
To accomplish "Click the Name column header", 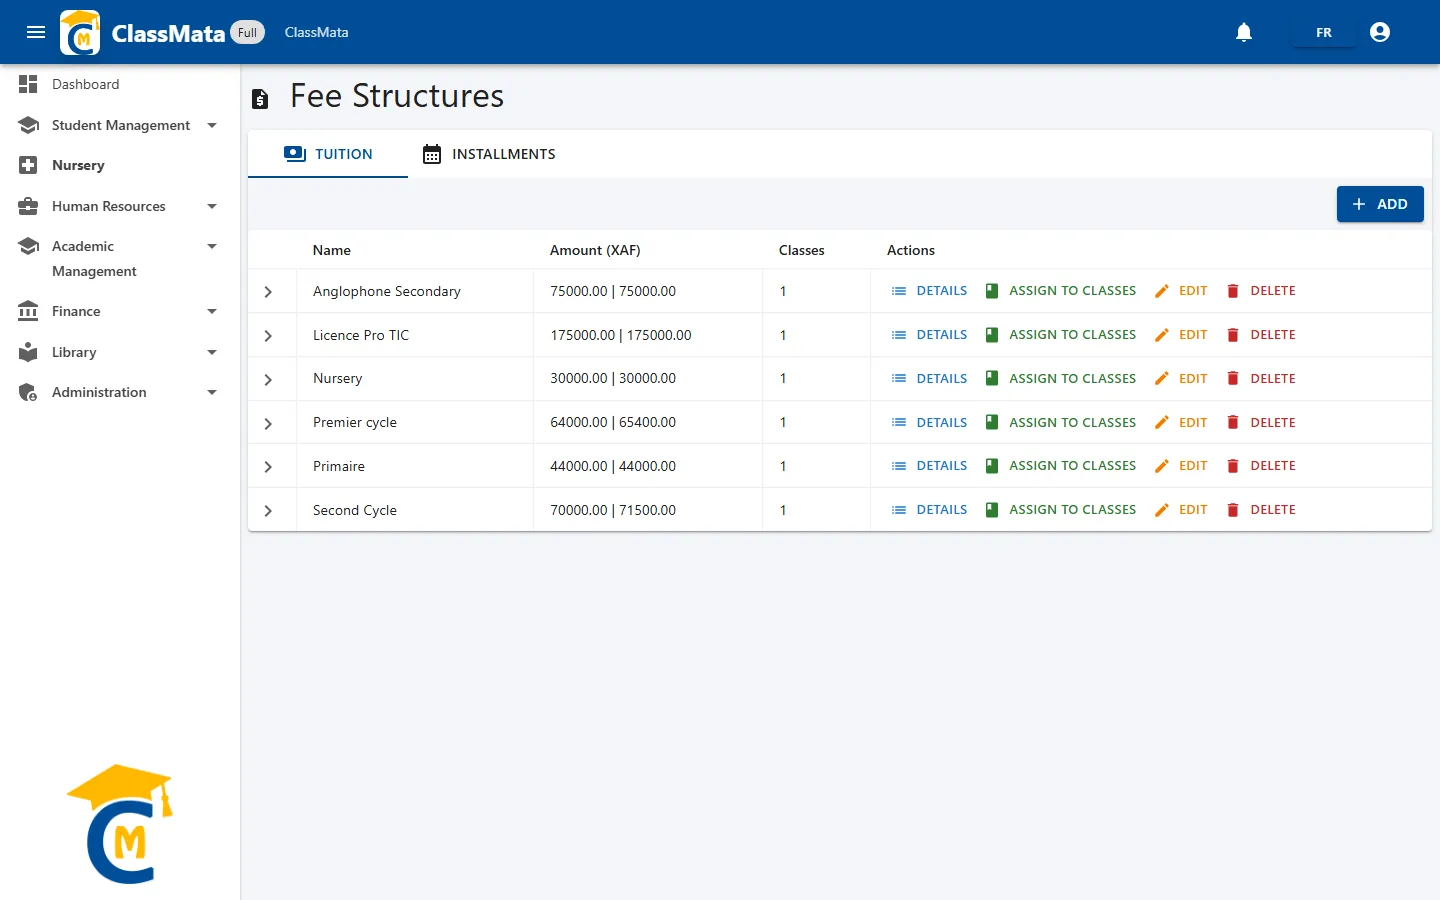I will pos(332,250).
